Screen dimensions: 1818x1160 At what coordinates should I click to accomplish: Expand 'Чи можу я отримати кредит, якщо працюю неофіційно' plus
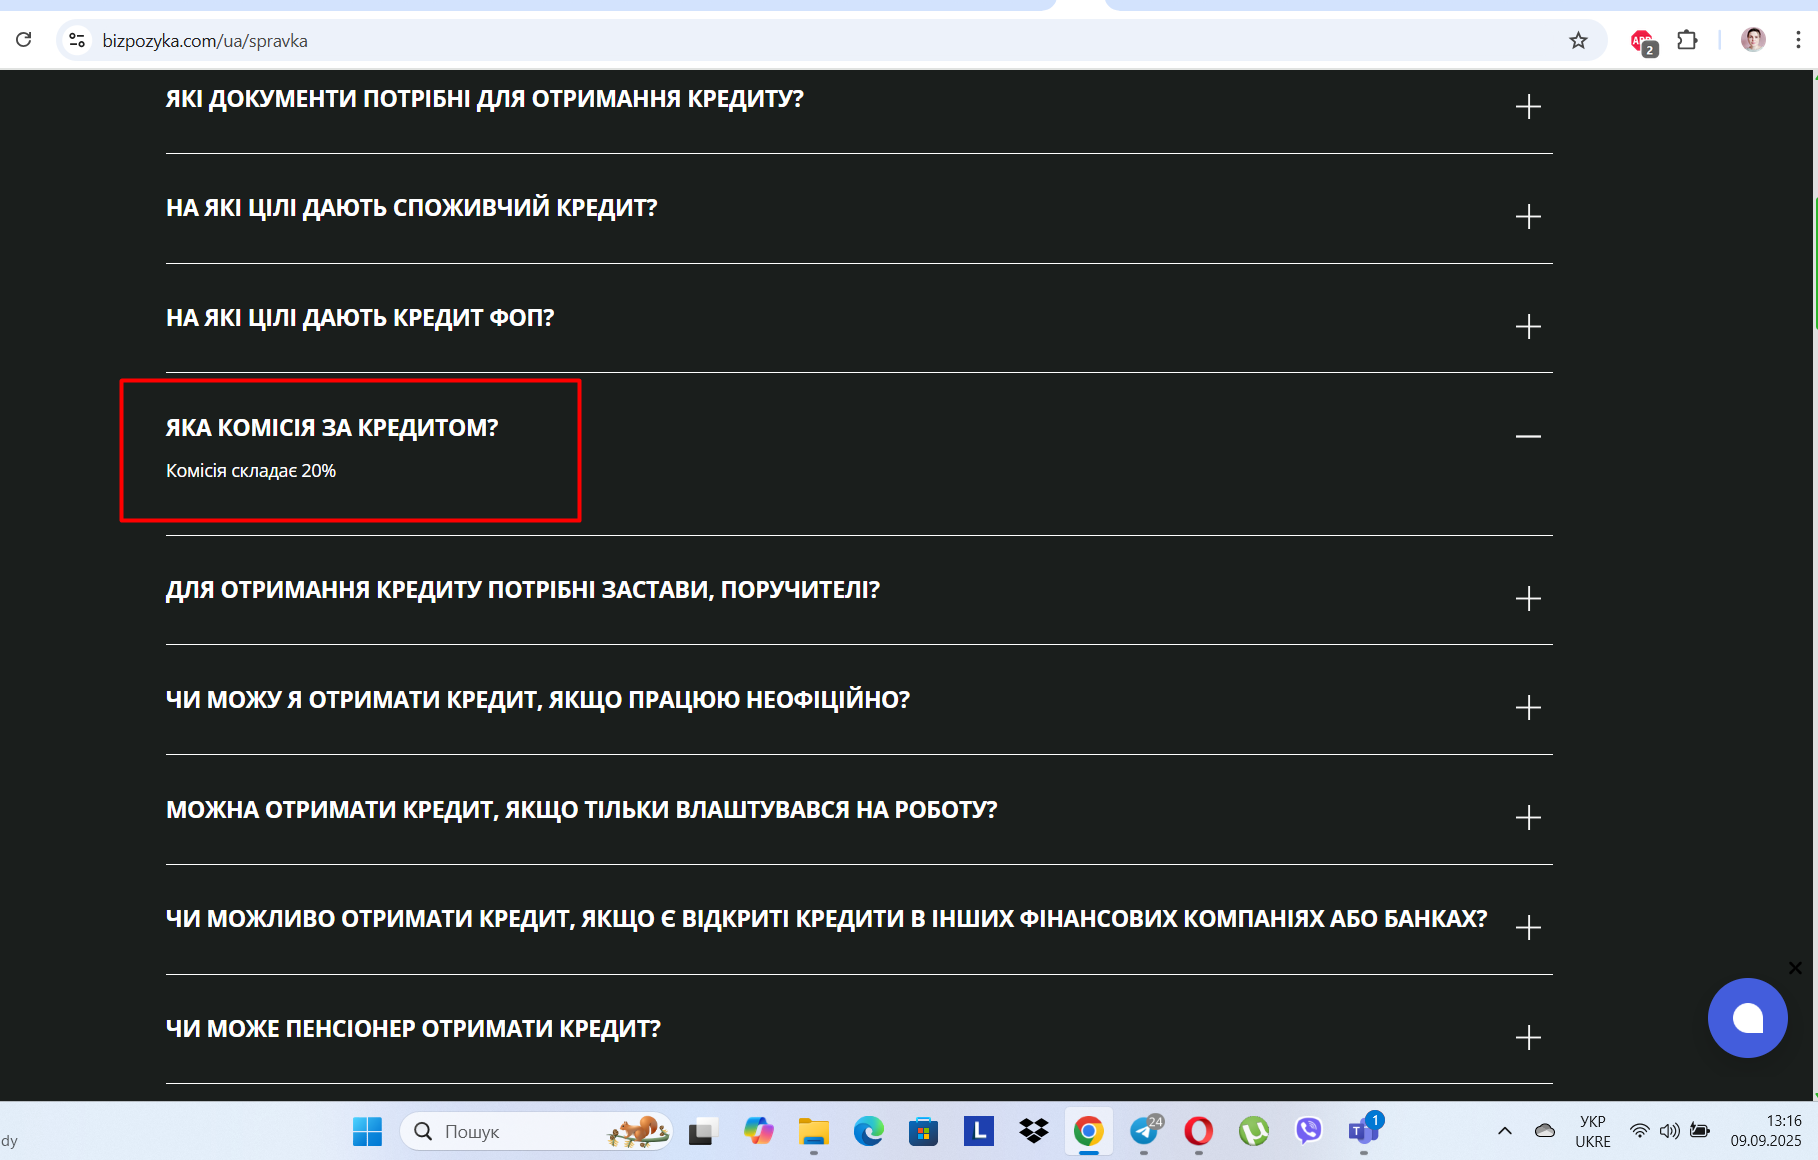pos(1528,708)
